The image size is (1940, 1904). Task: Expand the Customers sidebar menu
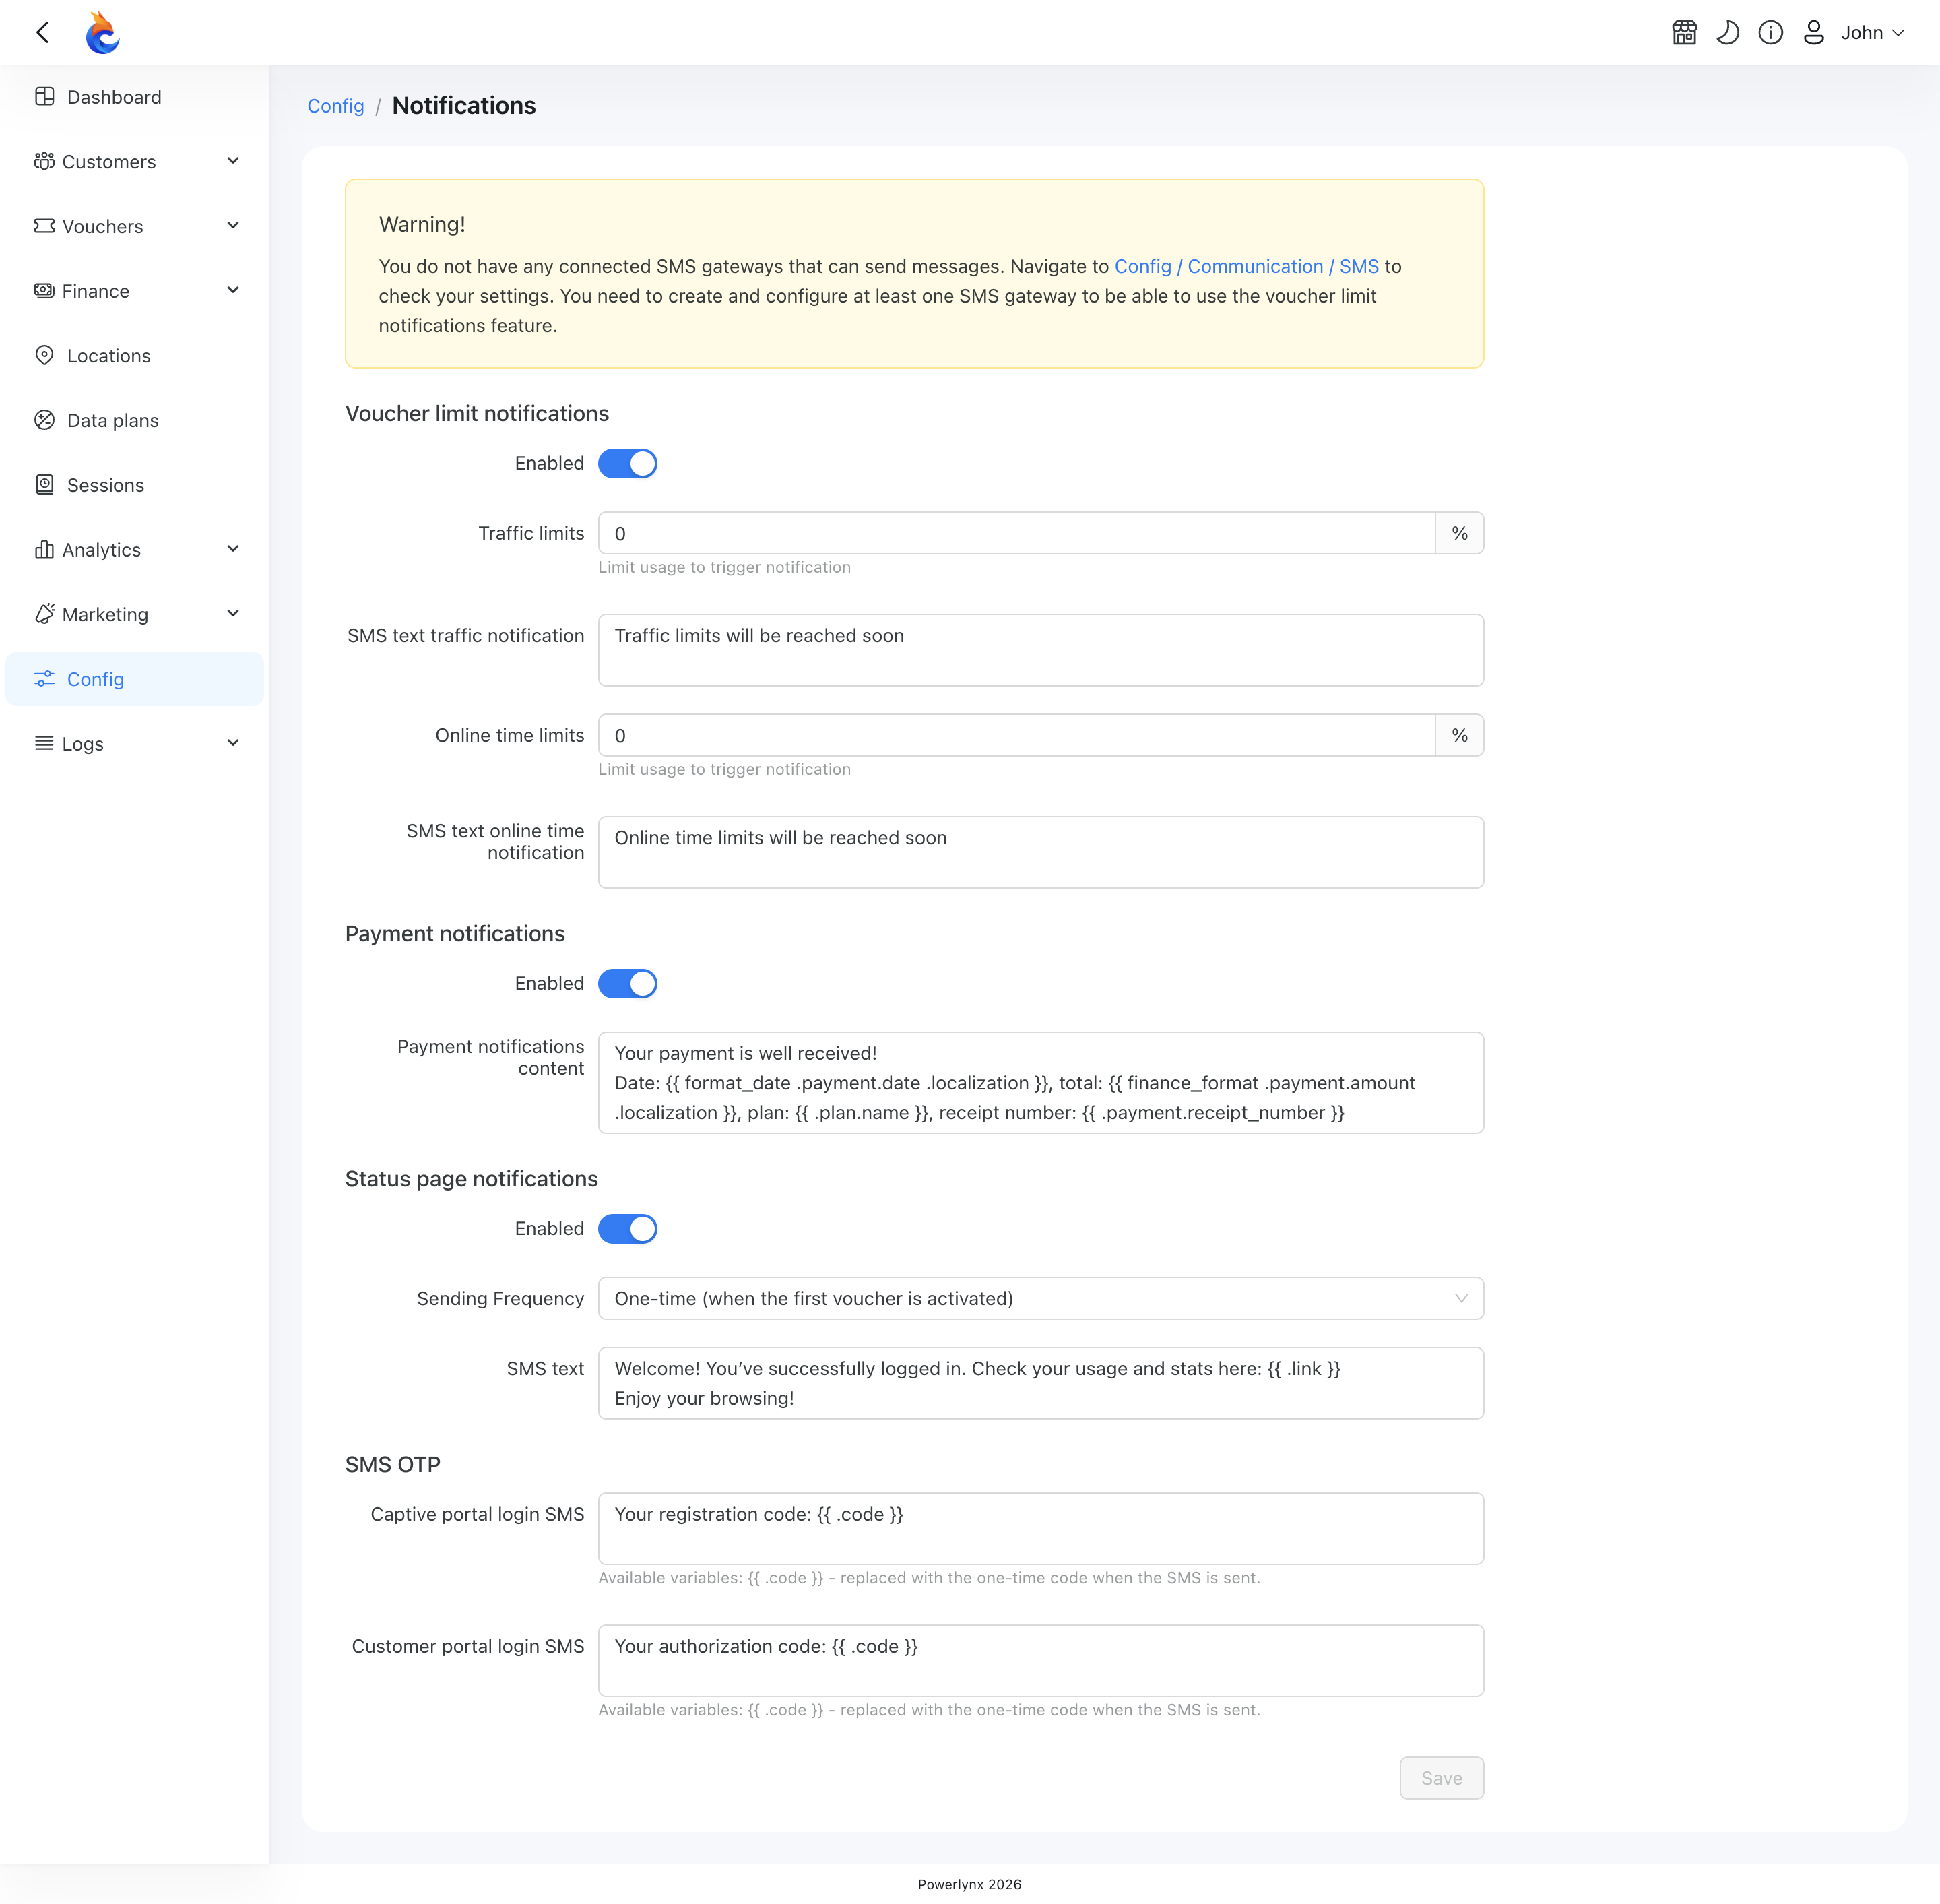(x=135, y=162)
